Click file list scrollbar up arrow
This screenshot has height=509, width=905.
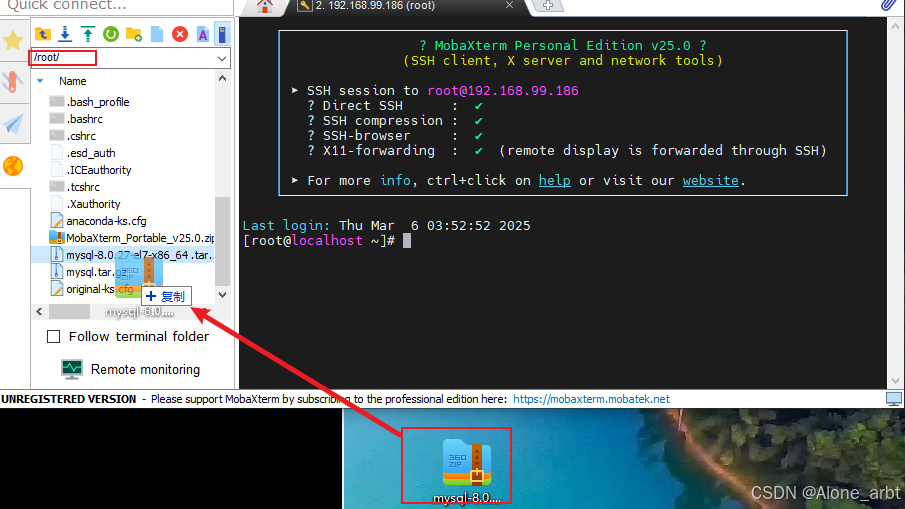pyautogui.click(x=223, y=78)
